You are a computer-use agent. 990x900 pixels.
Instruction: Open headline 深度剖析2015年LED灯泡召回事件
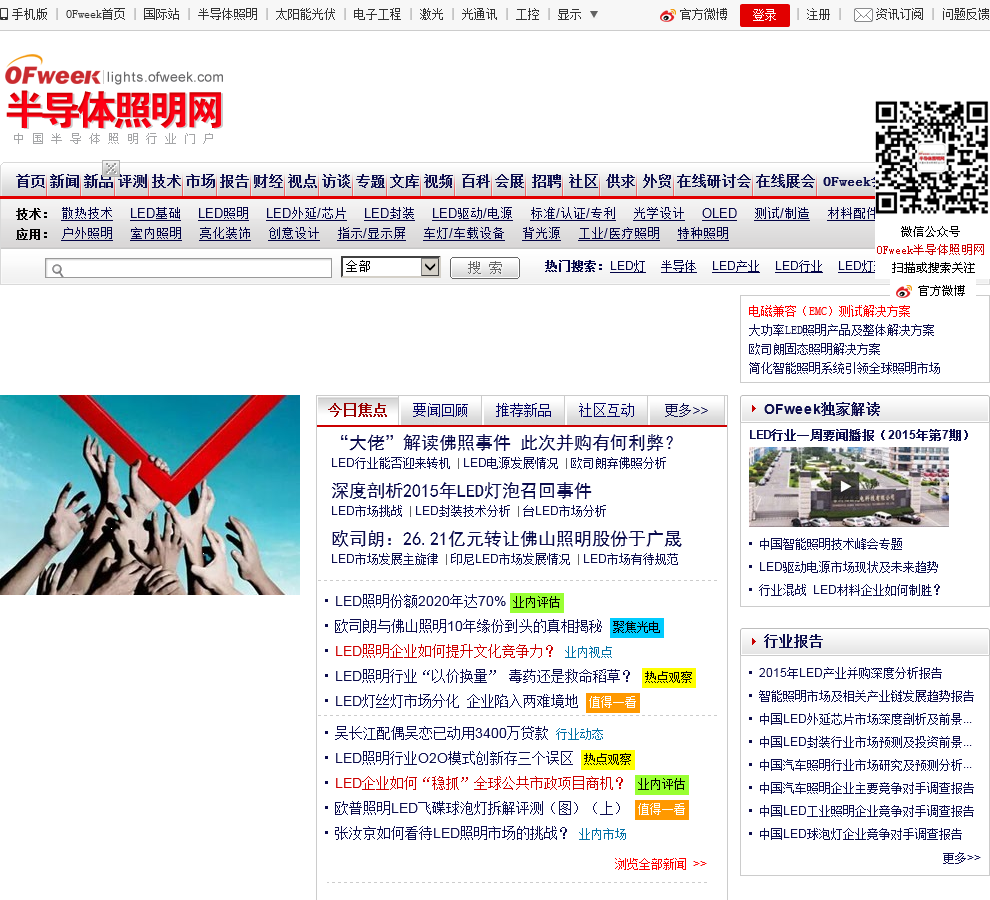(x=461, y=491)
